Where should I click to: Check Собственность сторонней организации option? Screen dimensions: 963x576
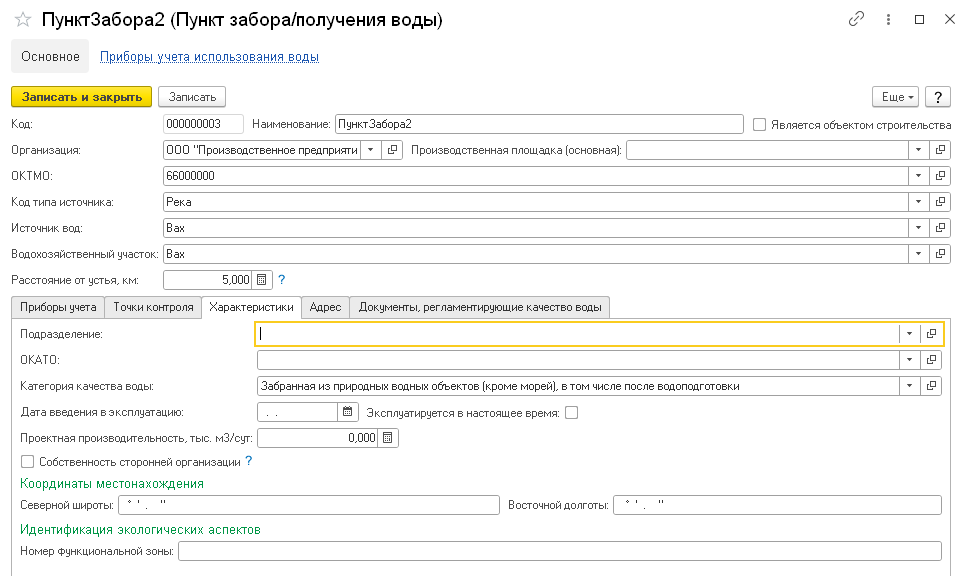(x=27, y=462)
